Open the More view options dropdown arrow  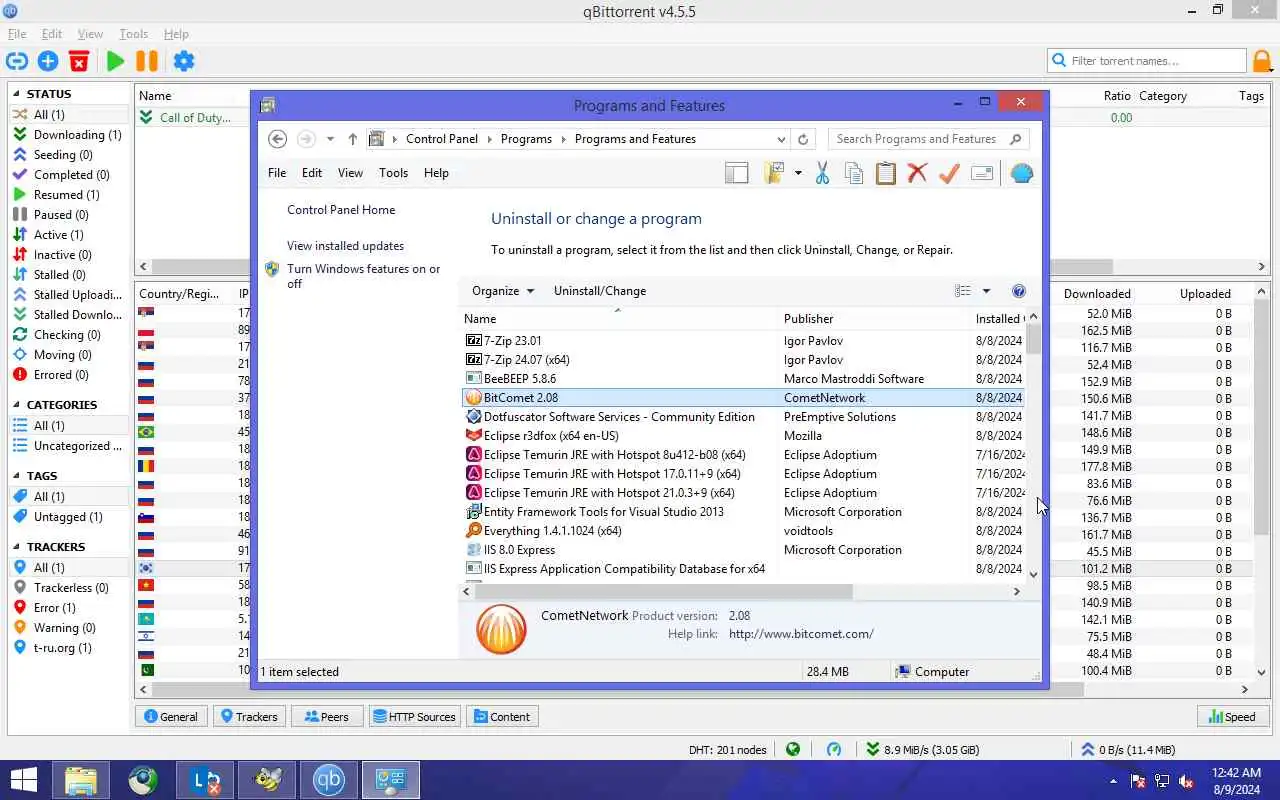pyautogui.click(x=986, y=291)
